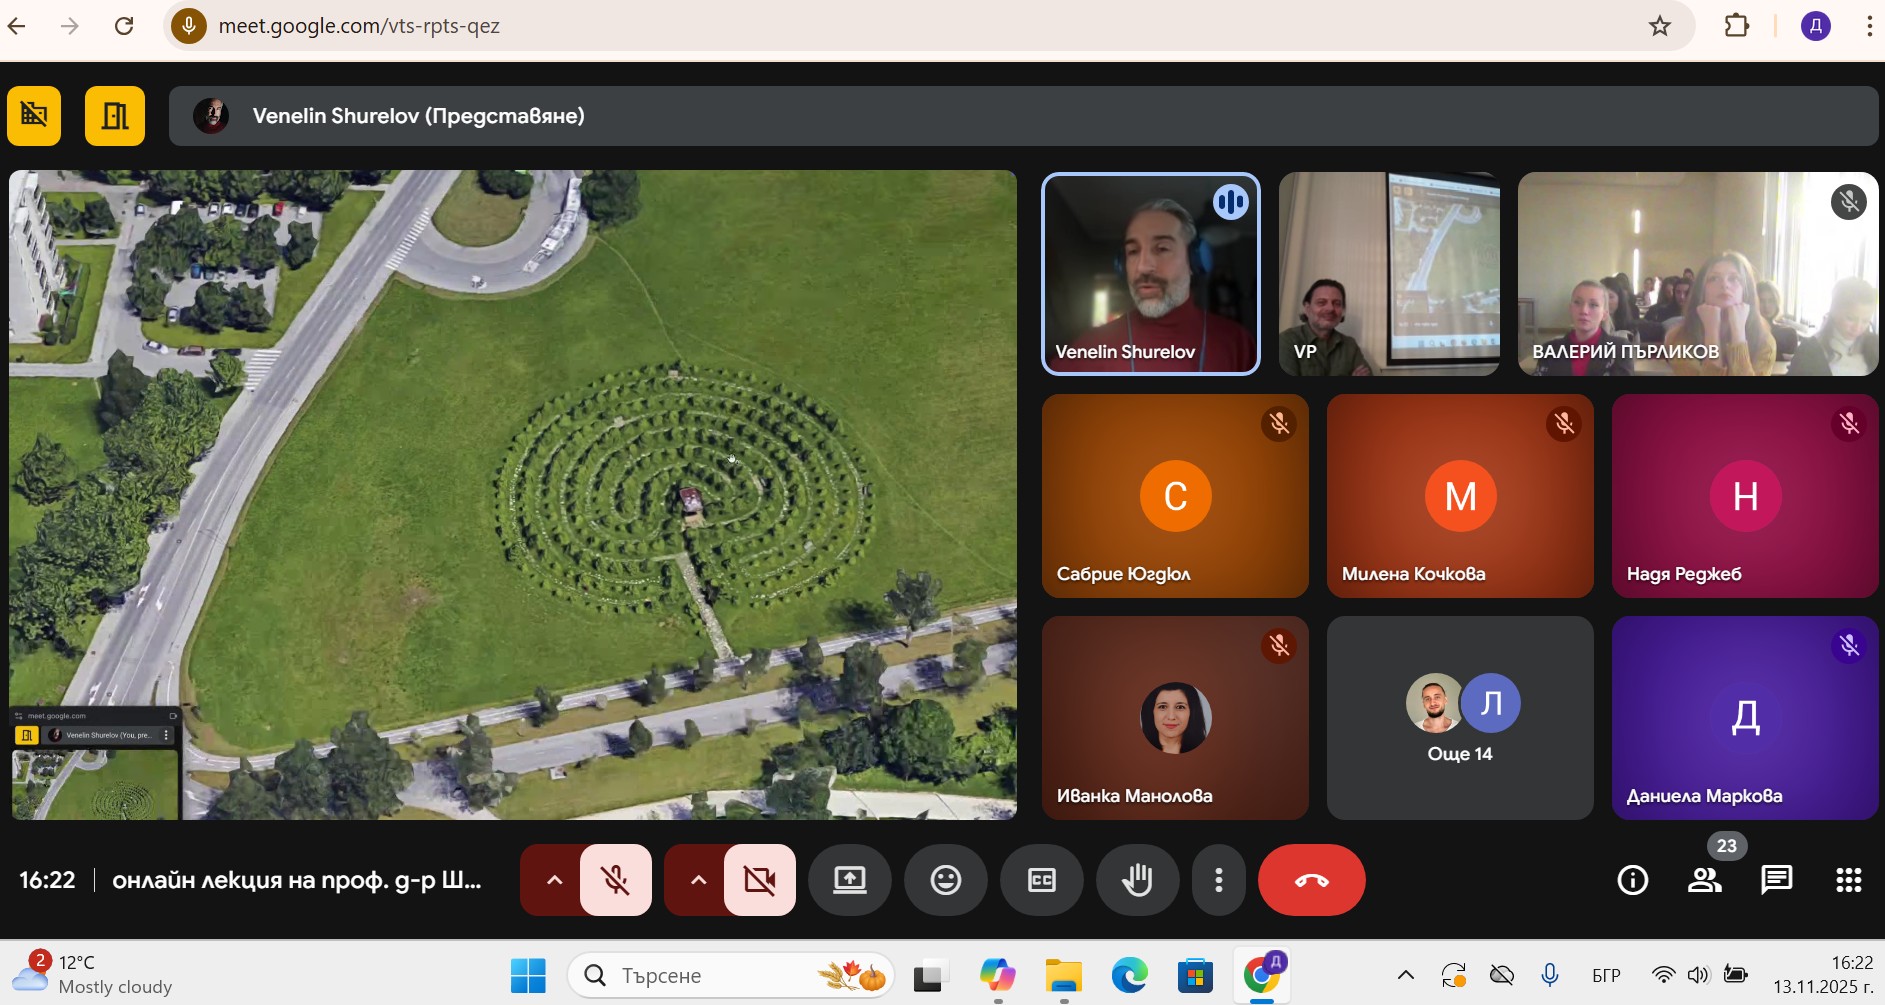
Task: Toggle closed captions
Action: [x=1041, y=880]
